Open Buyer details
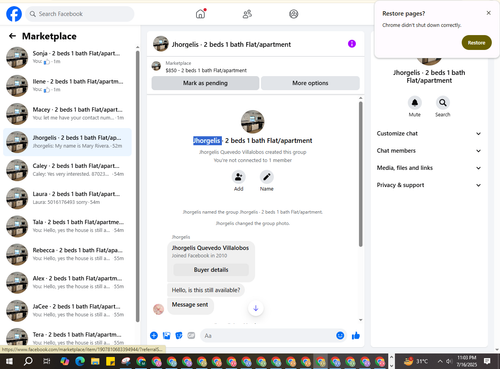The height and width of the screenshot is (369, 500). click(x=211, y=270)
